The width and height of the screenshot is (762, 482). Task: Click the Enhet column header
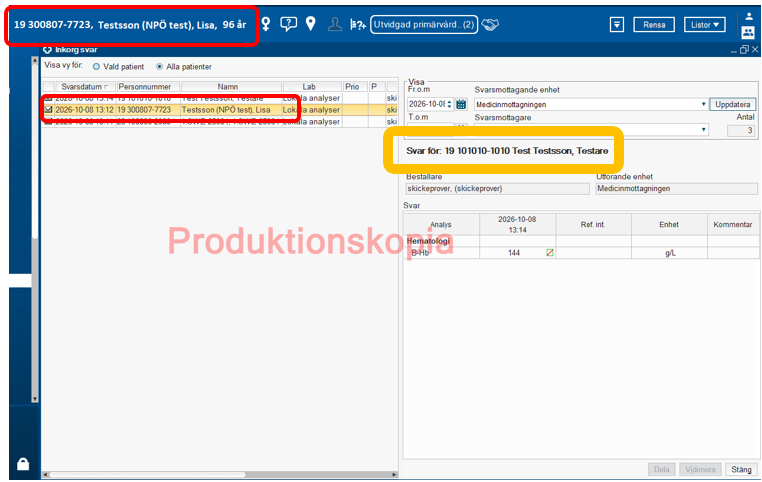coord(669,224)
